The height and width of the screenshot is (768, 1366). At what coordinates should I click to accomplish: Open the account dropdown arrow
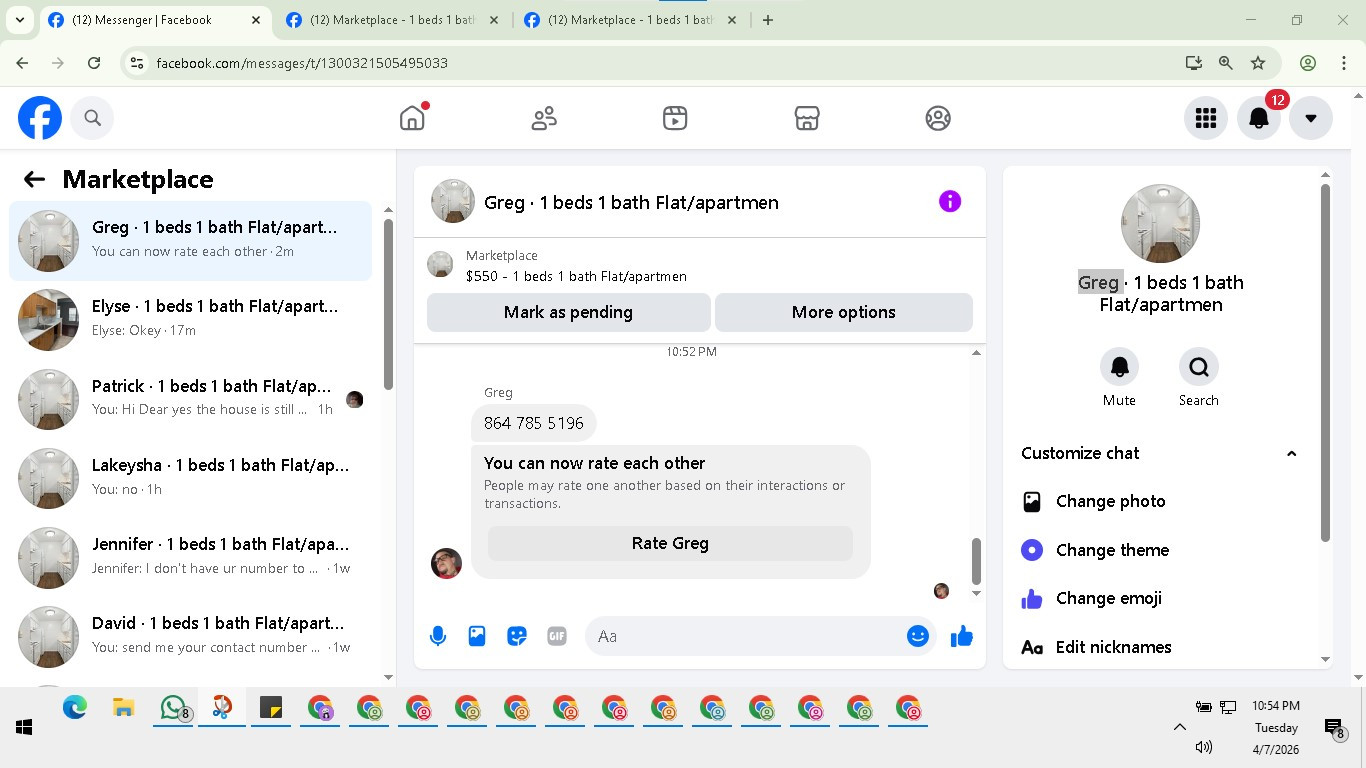click(1311, 118)
